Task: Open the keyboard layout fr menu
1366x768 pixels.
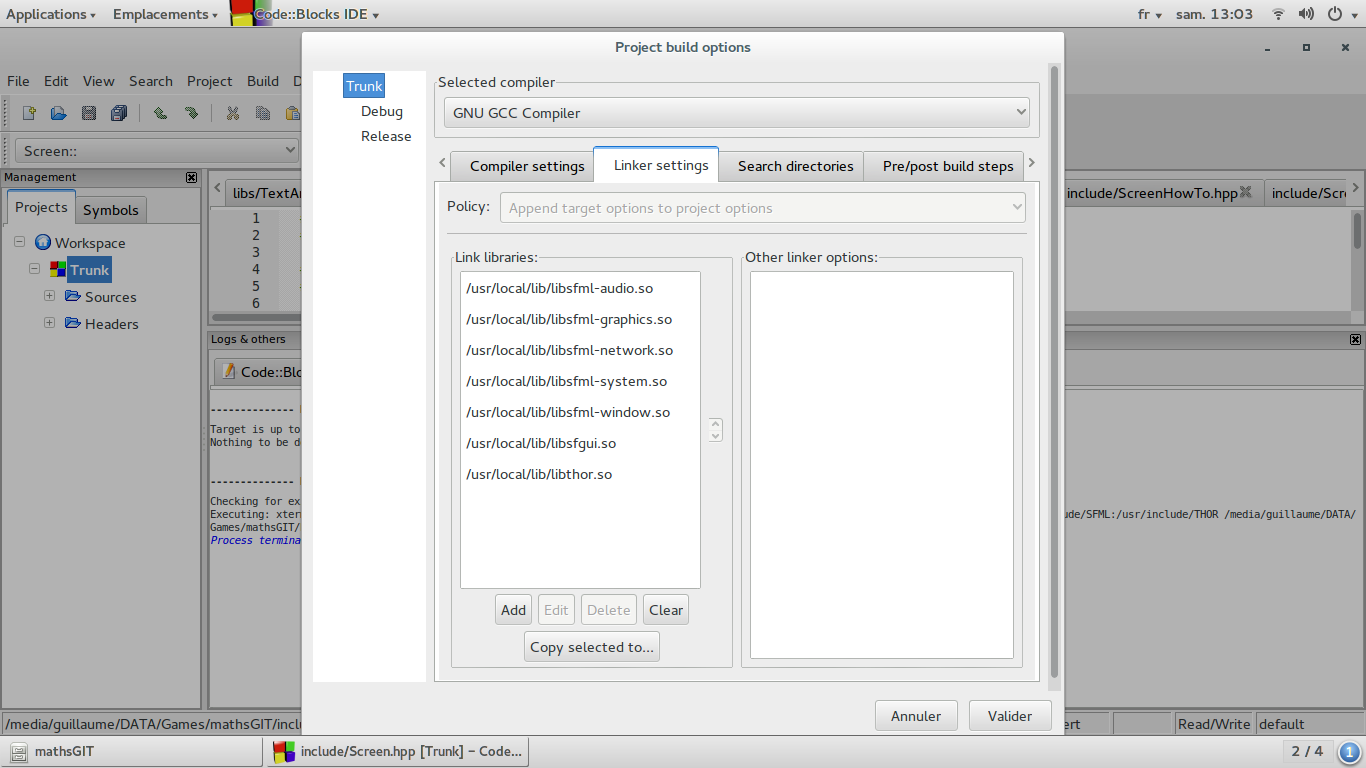Action: click(x=1150, y=14)
